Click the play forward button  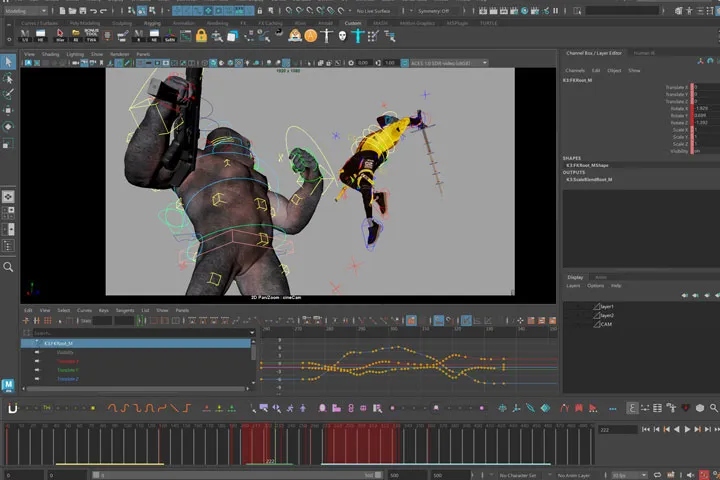[687, 429]
